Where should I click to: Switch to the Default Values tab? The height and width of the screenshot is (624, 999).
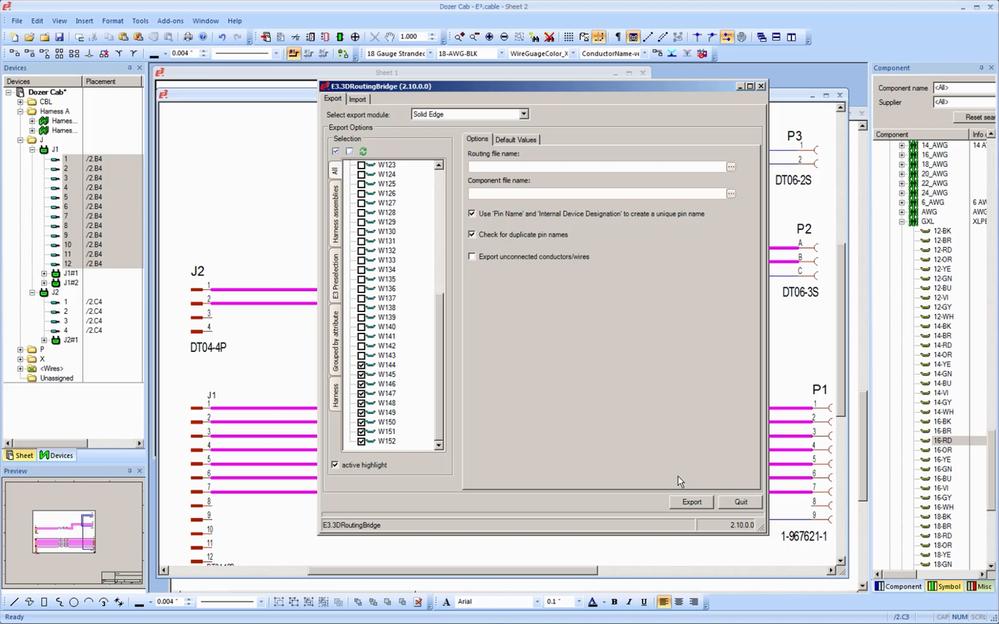(516, 140)
